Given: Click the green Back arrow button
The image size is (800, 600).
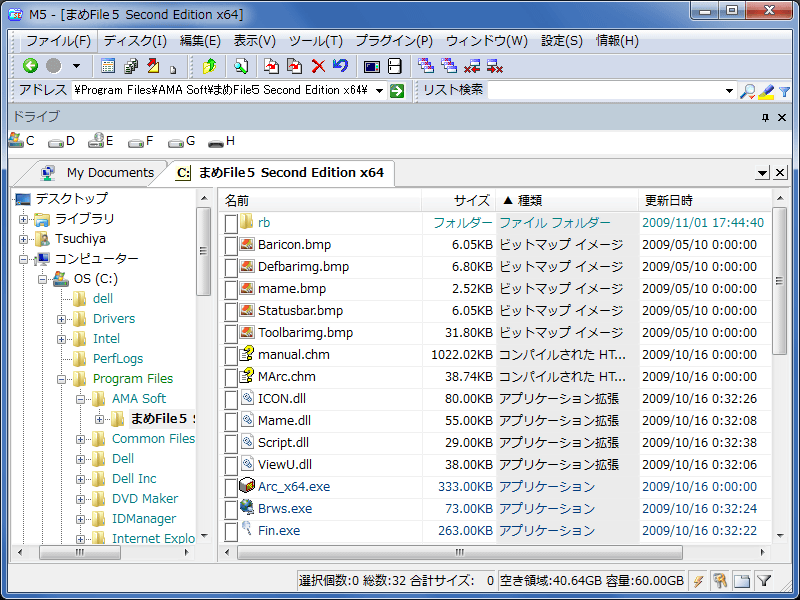Looking at the screenshot, I should pyautogui.click(x=31, y=66).
